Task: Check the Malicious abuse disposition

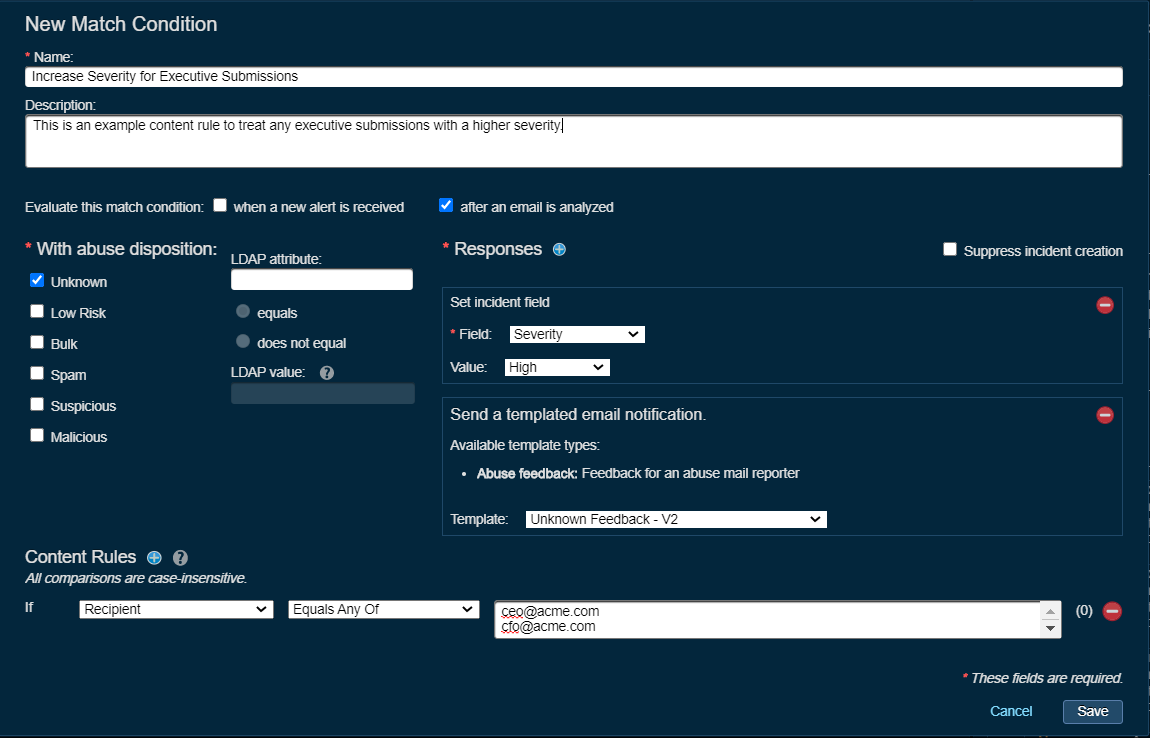Action: coord(37,436)
